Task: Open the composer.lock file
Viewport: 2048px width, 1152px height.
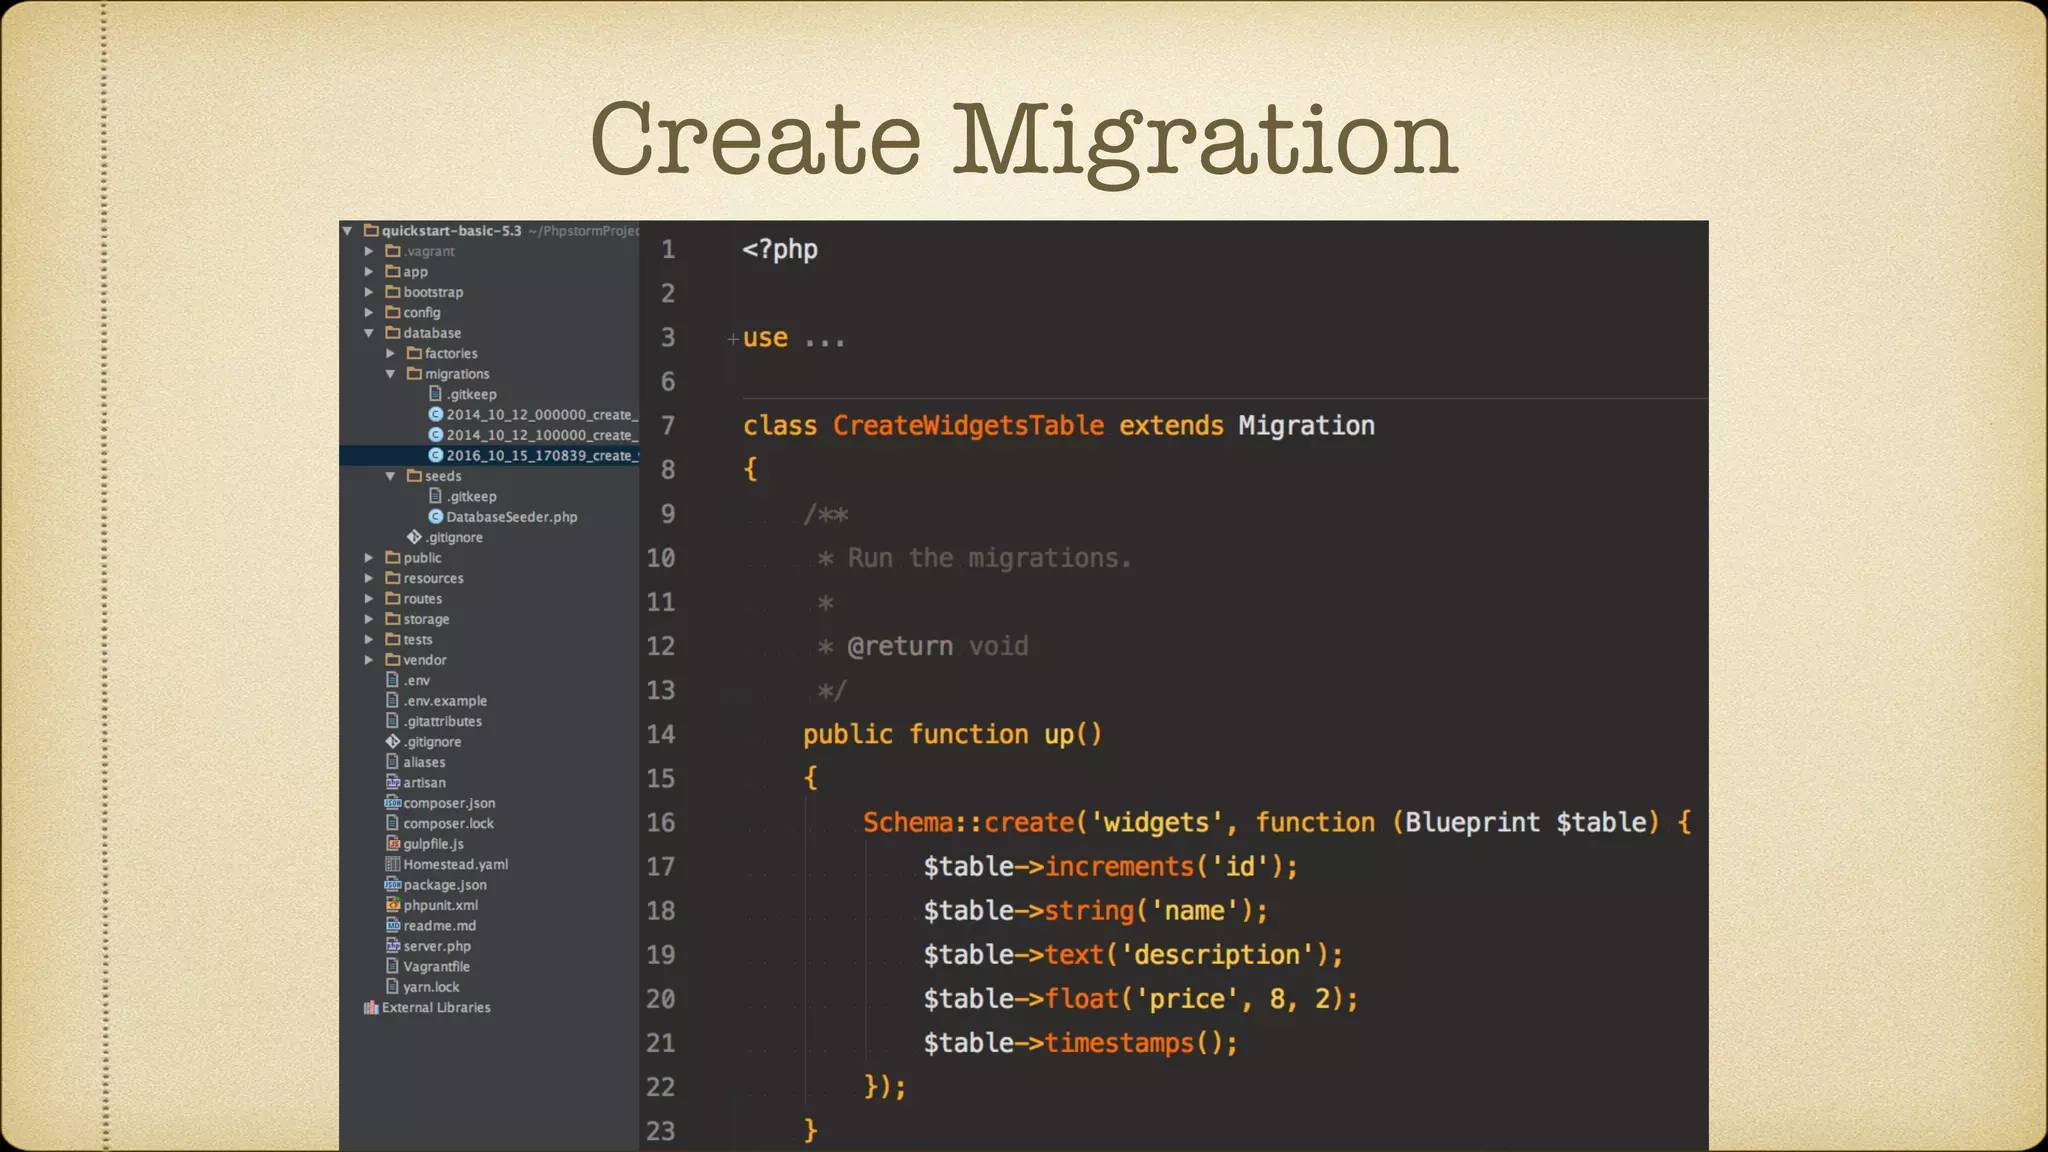Action: click(x=449, y=824)
